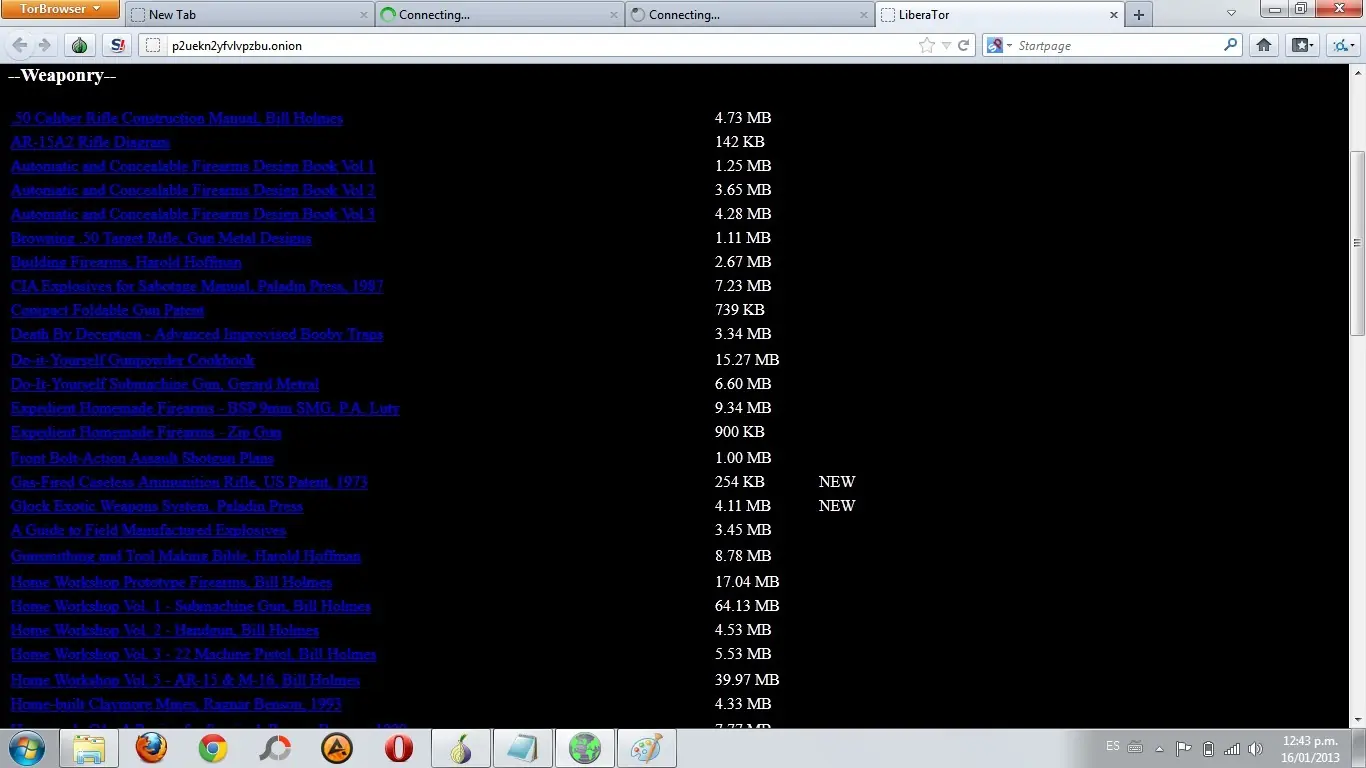
Task: Expand the address bar history dropdown arrow
Action: 946,45
